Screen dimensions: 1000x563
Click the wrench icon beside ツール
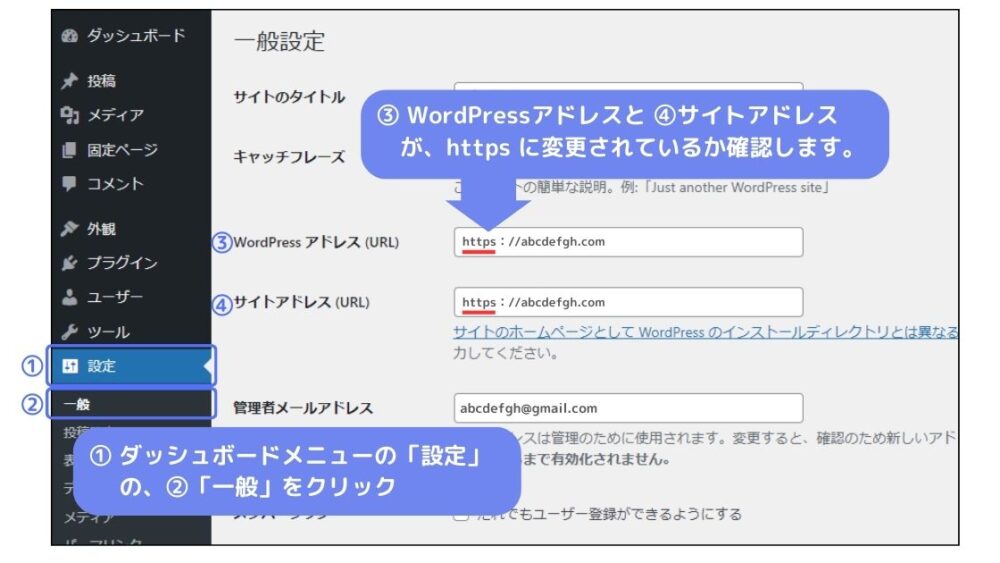pyautogui.click(x=70, y=332)
